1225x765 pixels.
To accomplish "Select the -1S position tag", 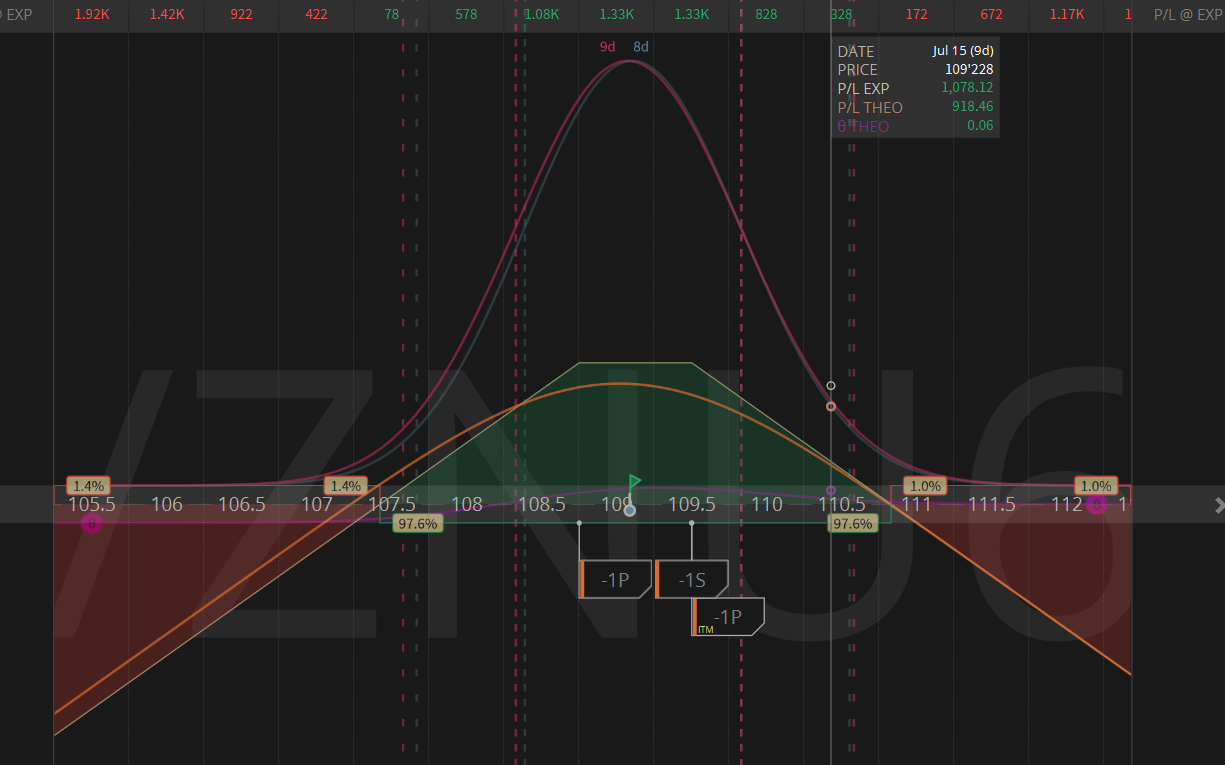I will pos(692,579).
